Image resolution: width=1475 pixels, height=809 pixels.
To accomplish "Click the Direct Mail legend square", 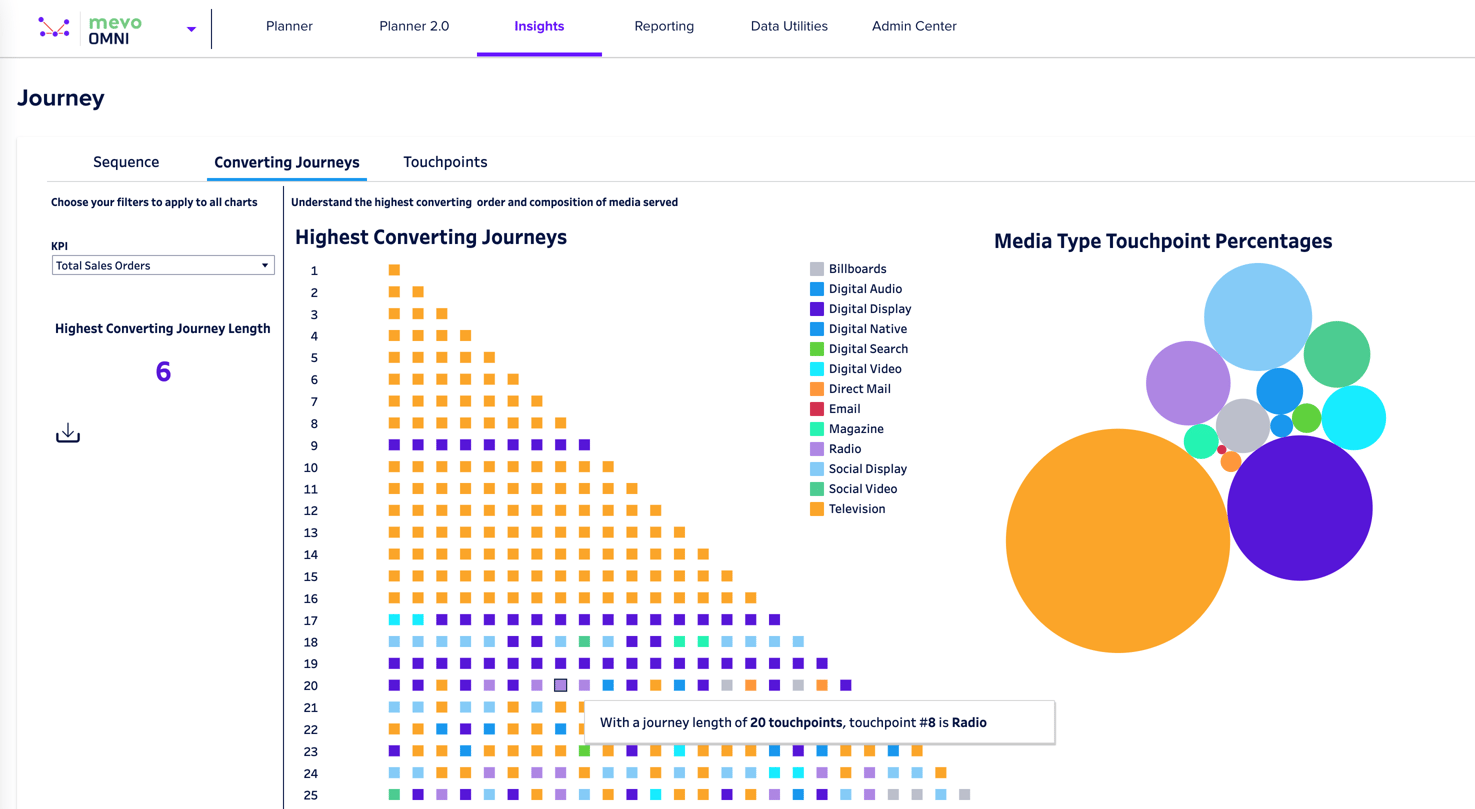I will [x=816, y=388].
